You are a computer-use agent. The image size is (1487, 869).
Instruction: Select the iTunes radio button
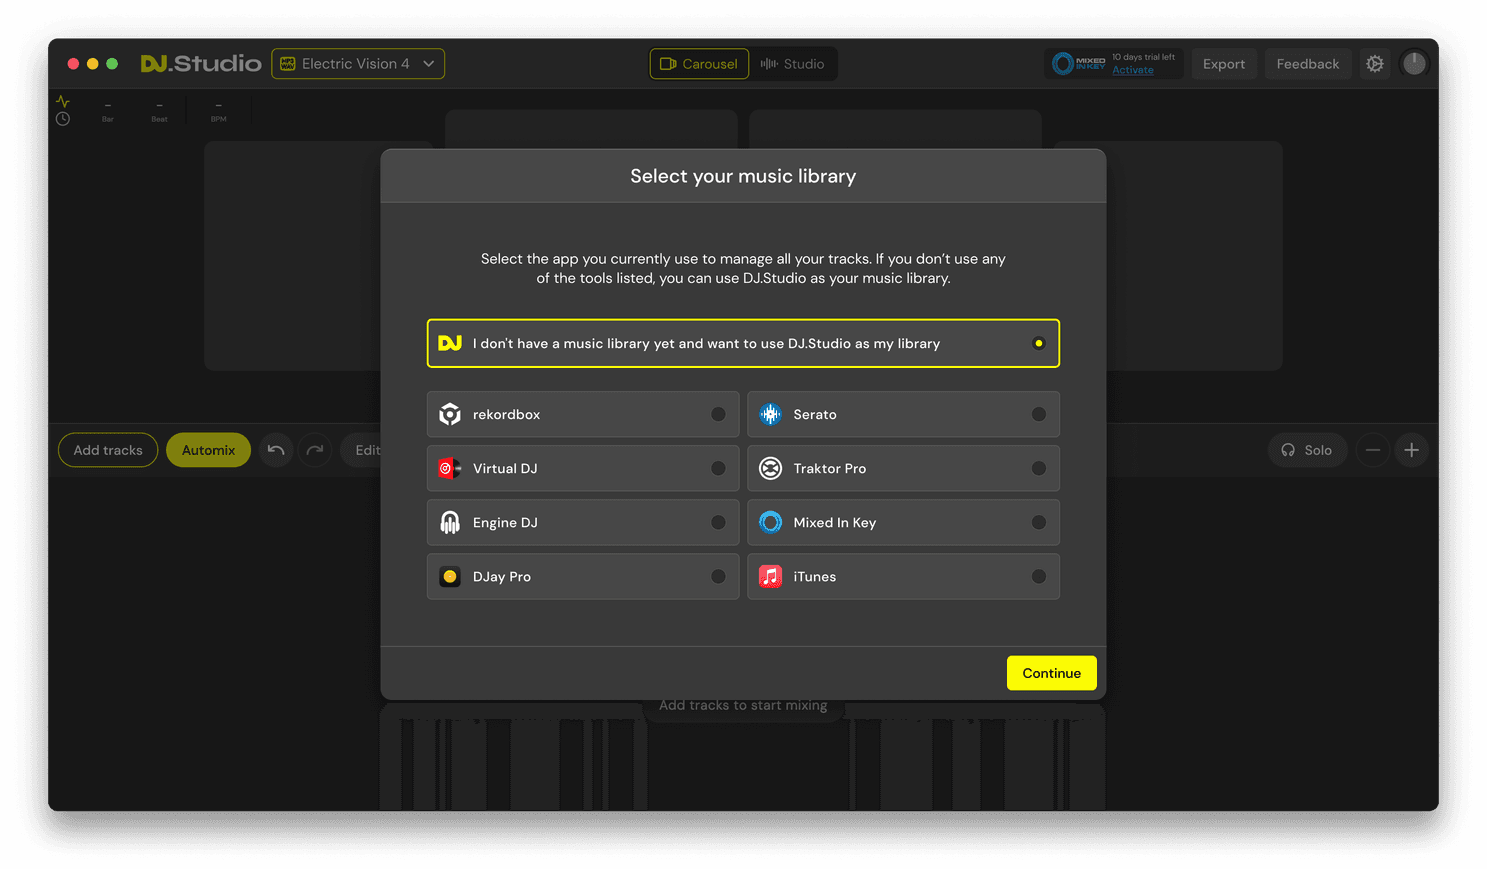(x=1038, y=576)
